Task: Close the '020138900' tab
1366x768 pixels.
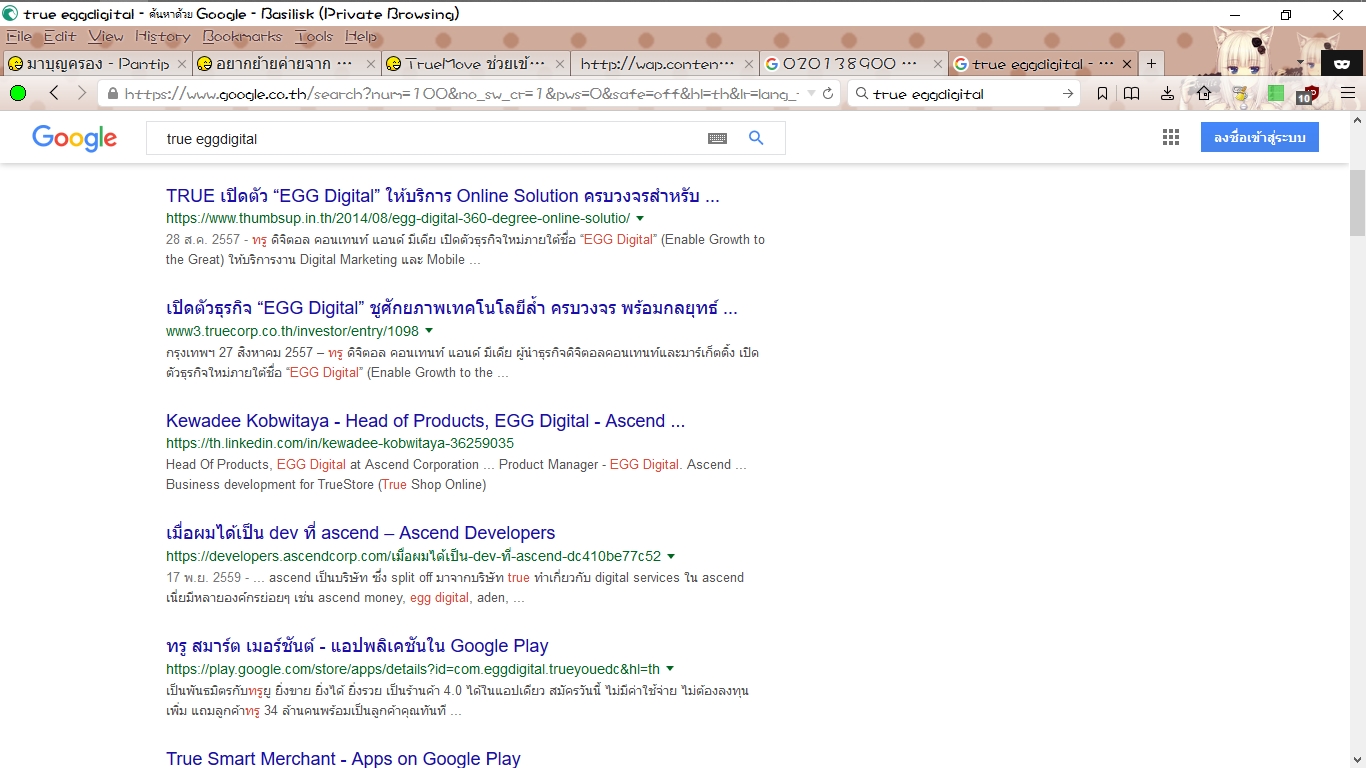Action: 938,64
